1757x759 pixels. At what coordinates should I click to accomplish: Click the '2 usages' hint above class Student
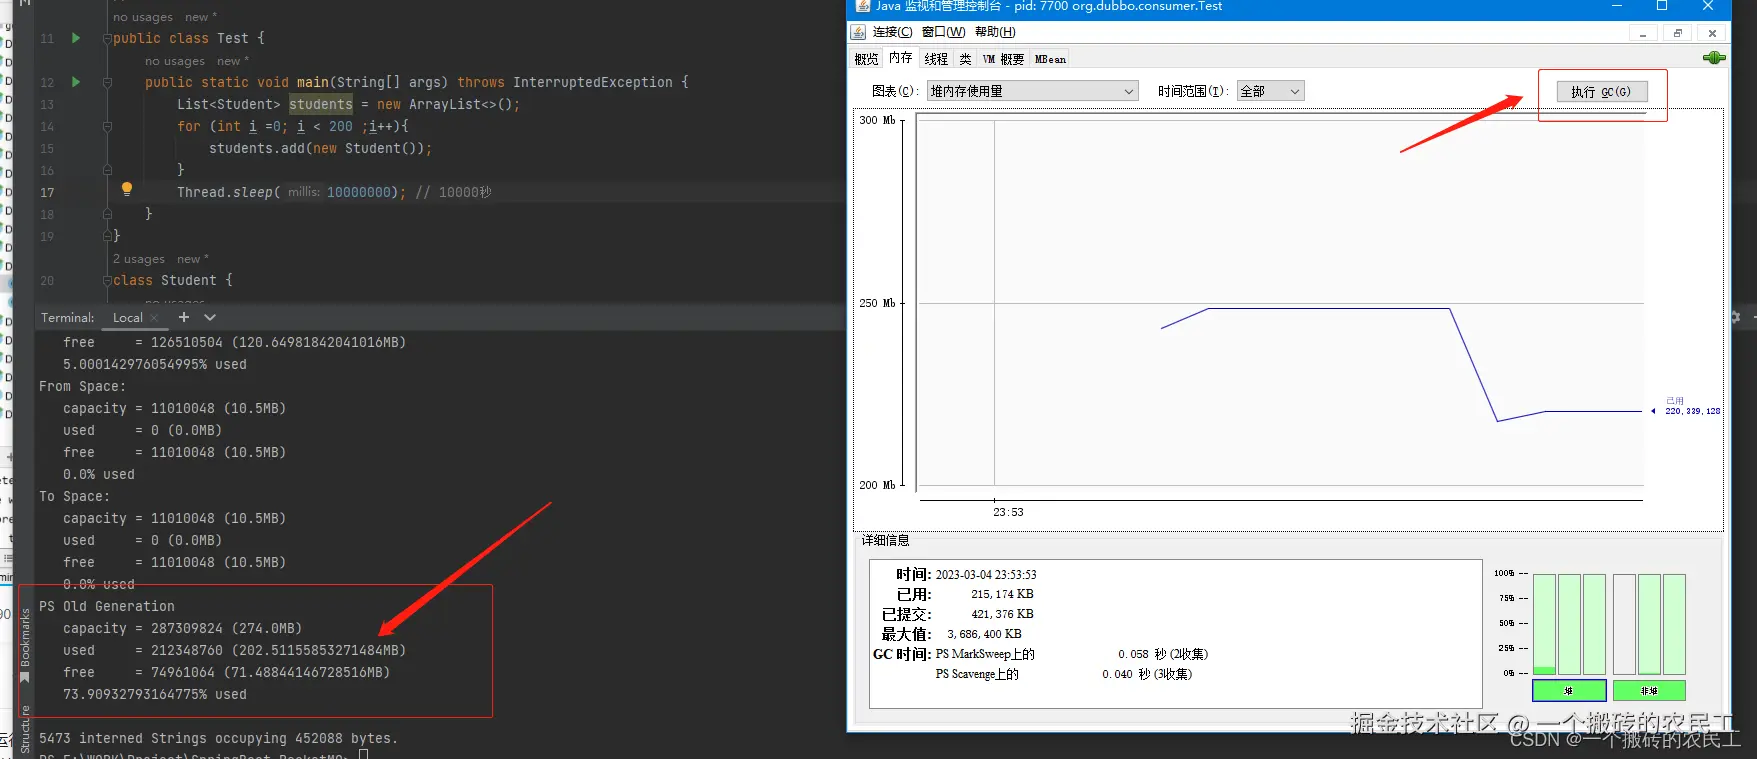tap(139, 259)
